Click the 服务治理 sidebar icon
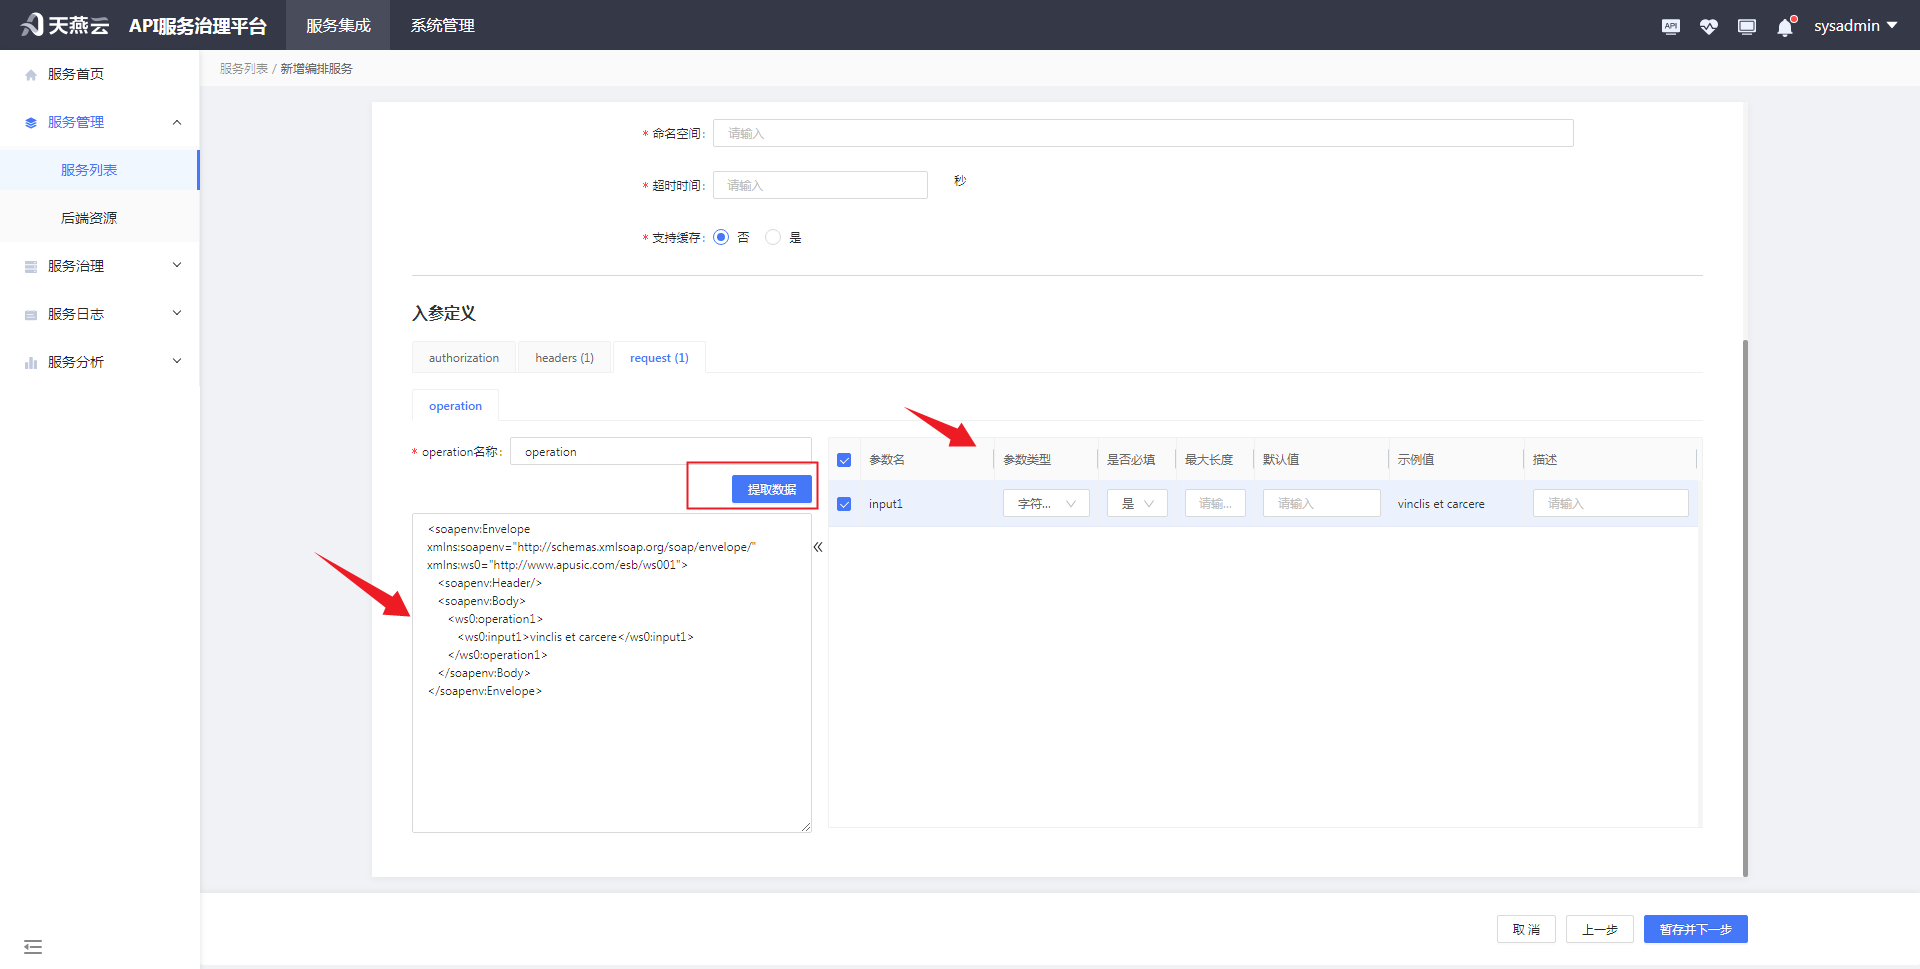The image size is (1920, 969). coord(30,265)
